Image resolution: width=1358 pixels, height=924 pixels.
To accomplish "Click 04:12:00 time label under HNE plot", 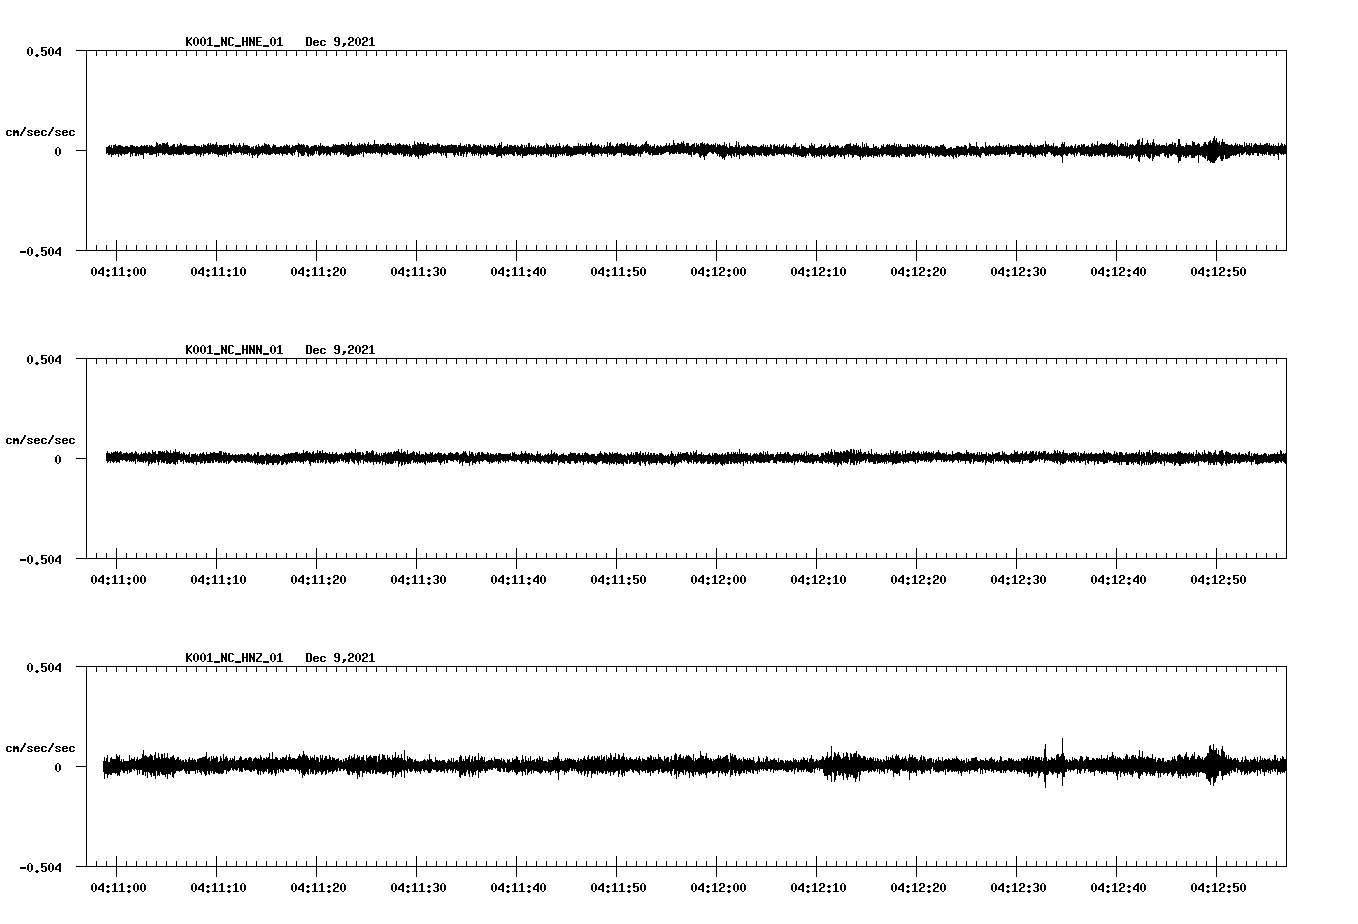I will tap(718, 272).
